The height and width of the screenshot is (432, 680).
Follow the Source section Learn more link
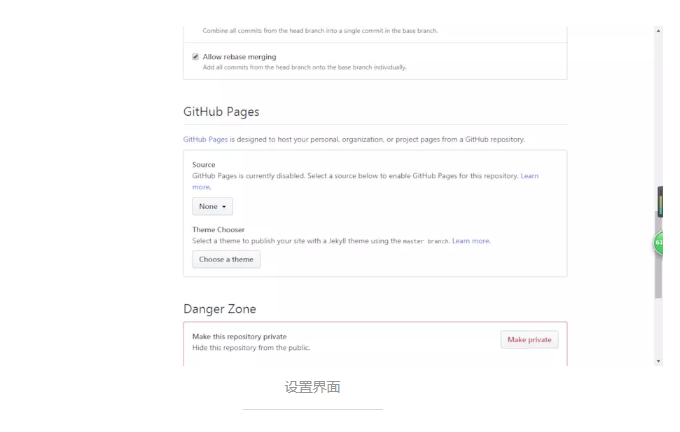point(530,176)
